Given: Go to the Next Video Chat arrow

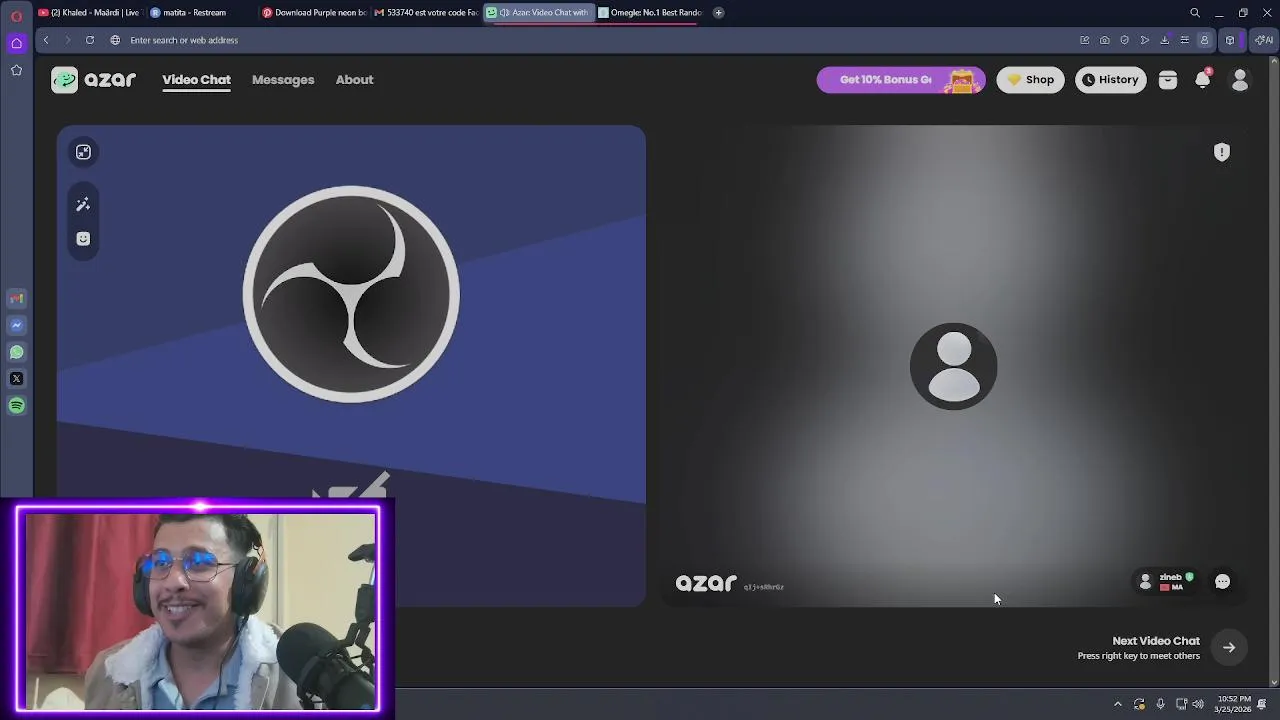Looking at the screenshot, I should tap(1229, 648).
